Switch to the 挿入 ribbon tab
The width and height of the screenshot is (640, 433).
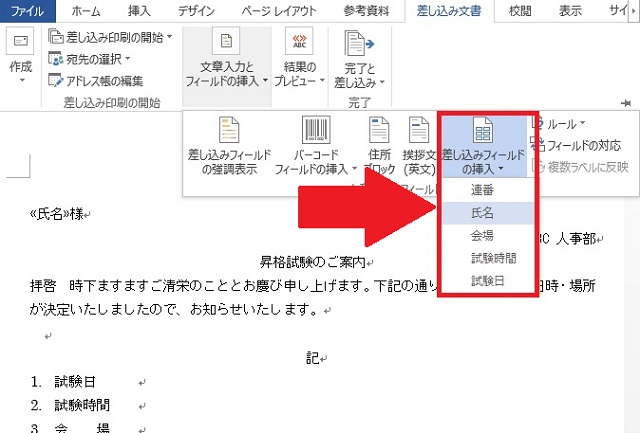tap(140, 11)
